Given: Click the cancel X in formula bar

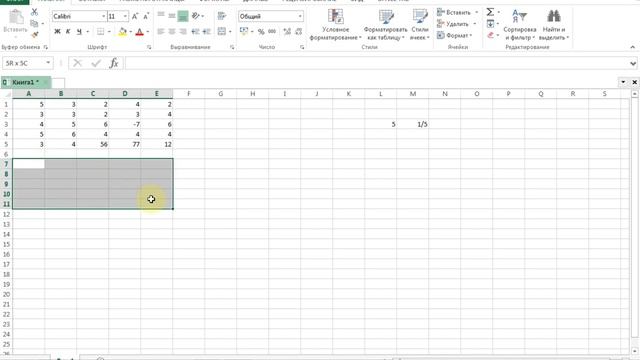Looking at the screenshot, I should 77,63.
